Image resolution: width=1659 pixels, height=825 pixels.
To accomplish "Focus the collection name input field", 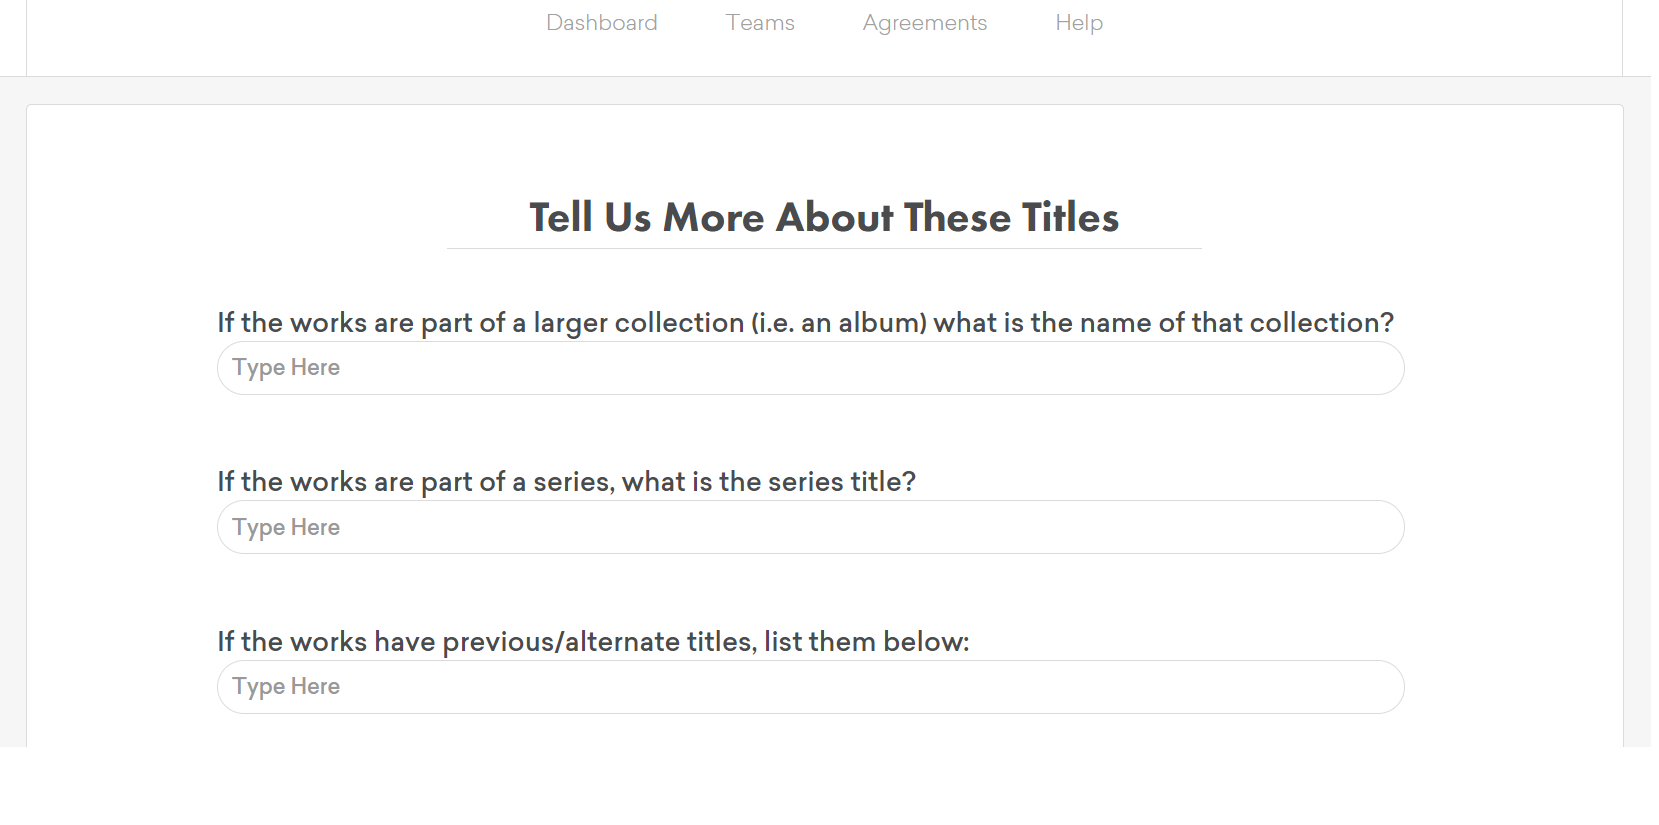I will 810,368.
